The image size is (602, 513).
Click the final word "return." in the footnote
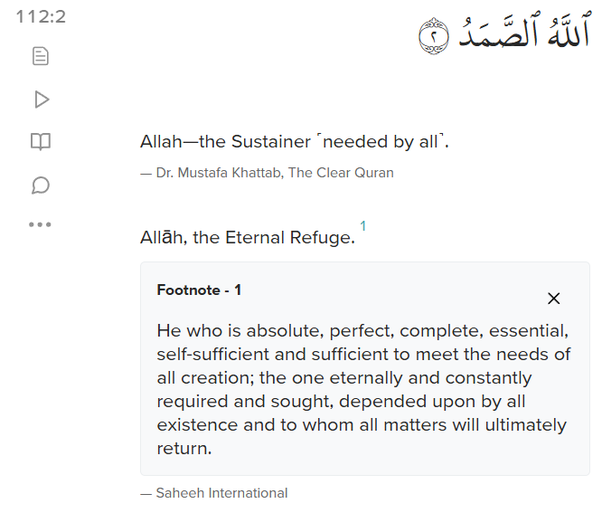(x=184, y=449)
